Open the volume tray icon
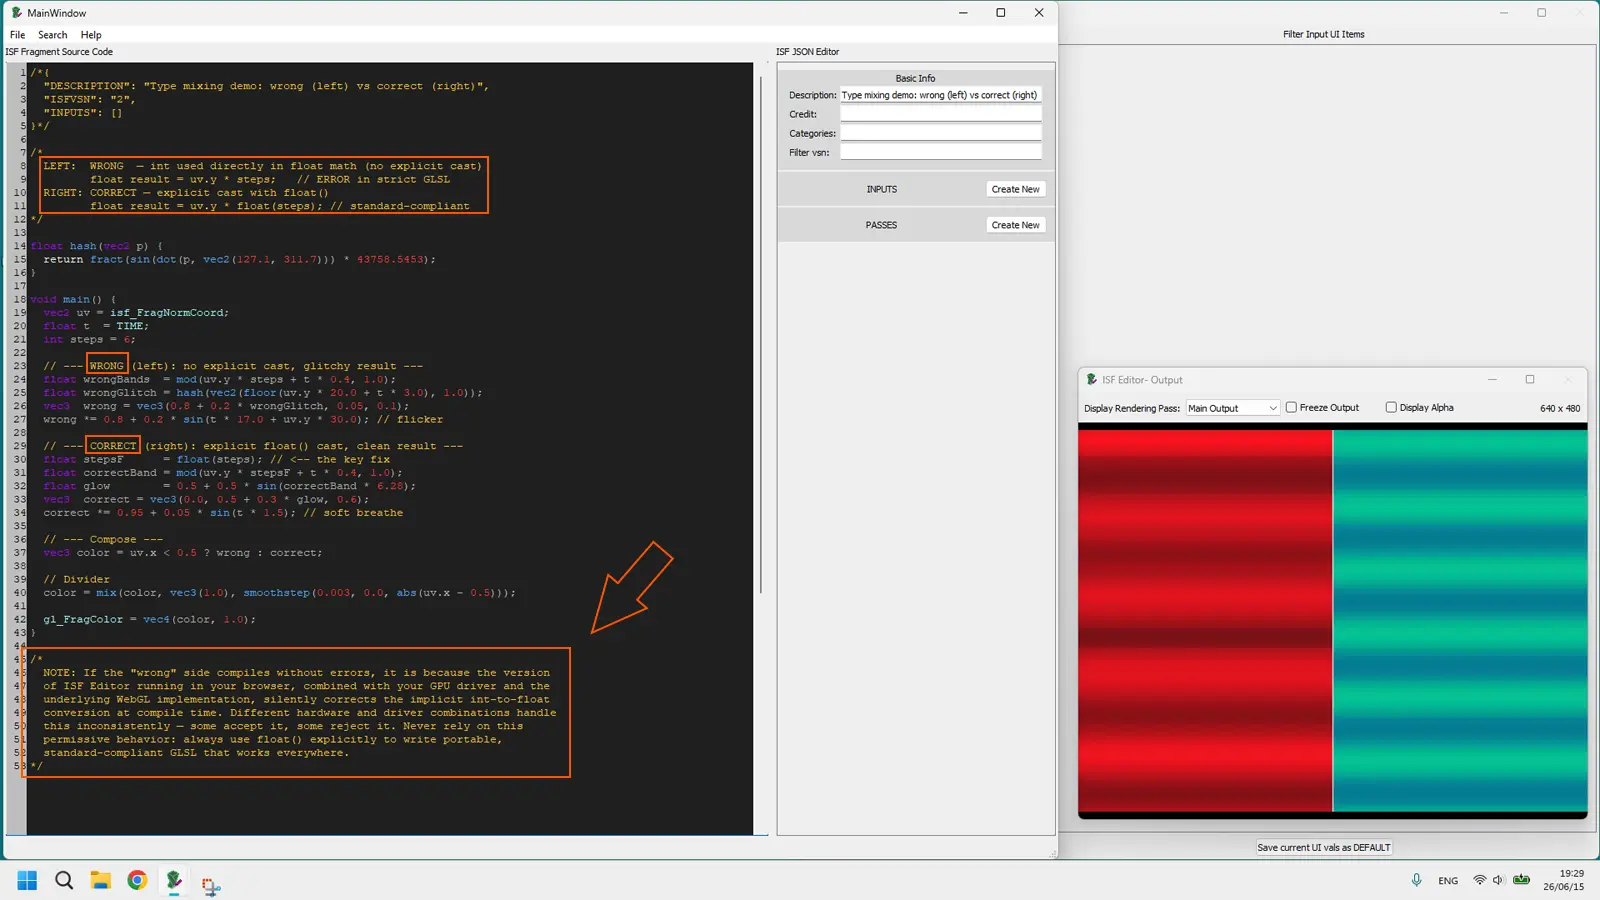1600x900 pixels. [x=1498, y=880]
